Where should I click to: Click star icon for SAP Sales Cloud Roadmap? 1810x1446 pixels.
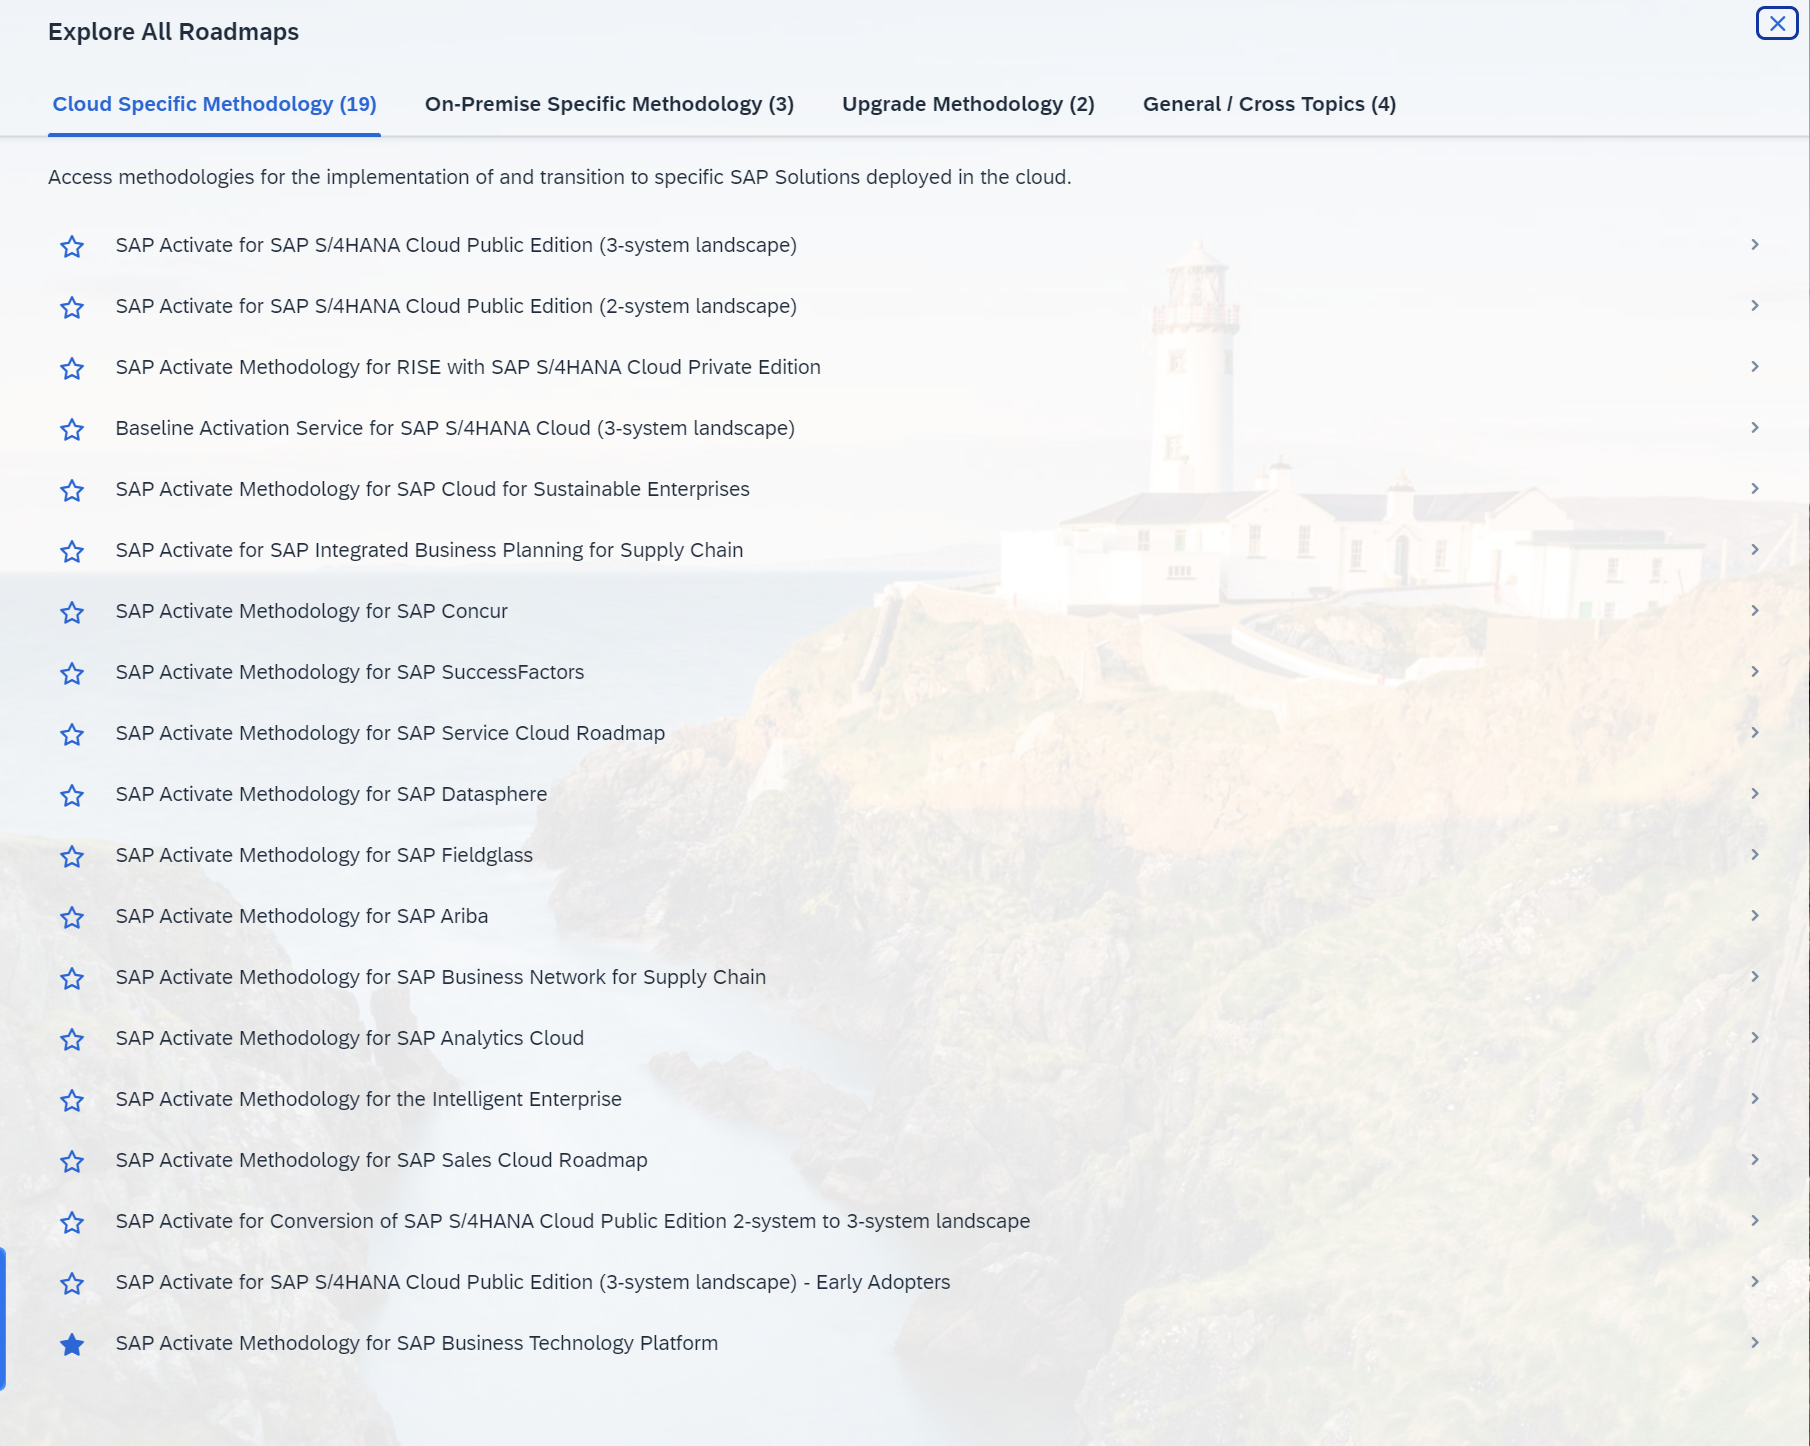coord(72,1161)
